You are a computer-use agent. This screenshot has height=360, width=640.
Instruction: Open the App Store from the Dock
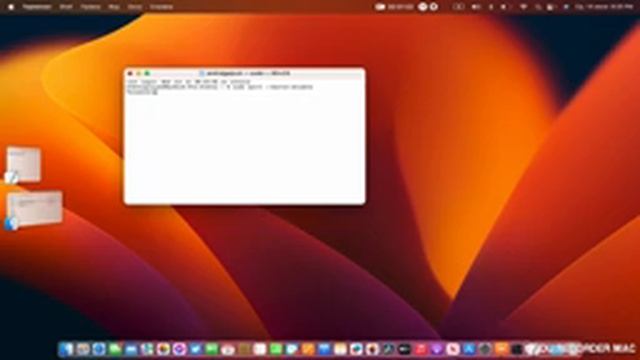click(x=469, y=349)
